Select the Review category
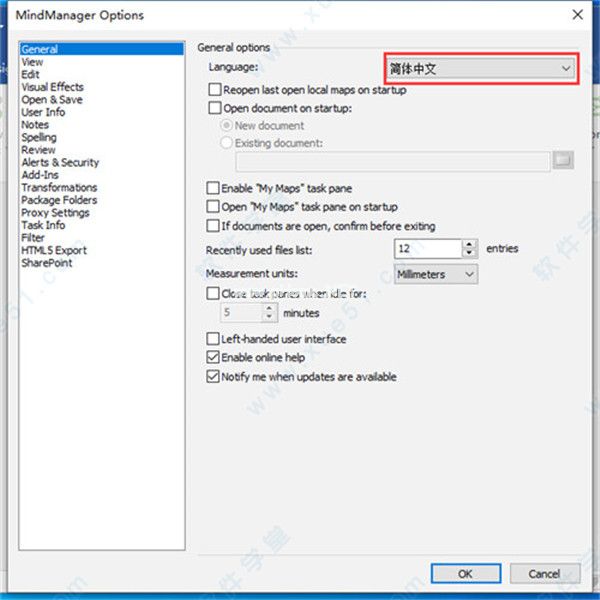 38,150
